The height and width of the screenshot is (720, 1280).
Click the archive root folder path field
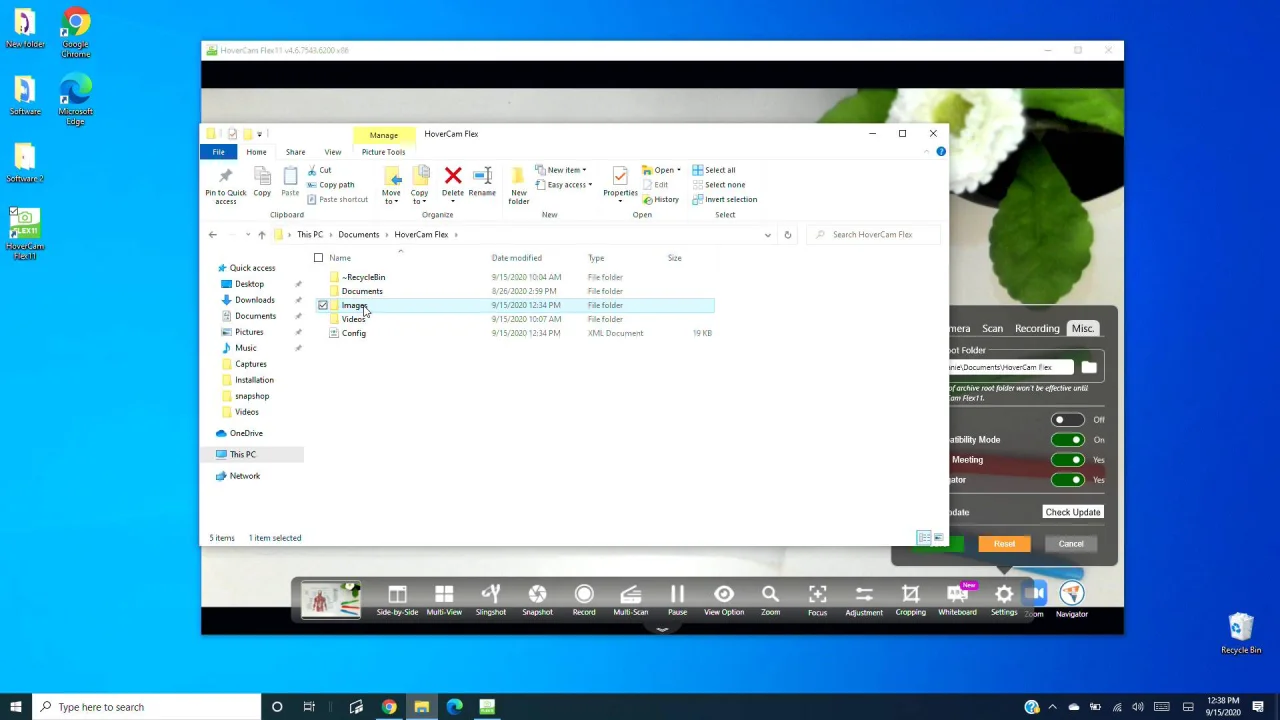(x=1010, y=367)
